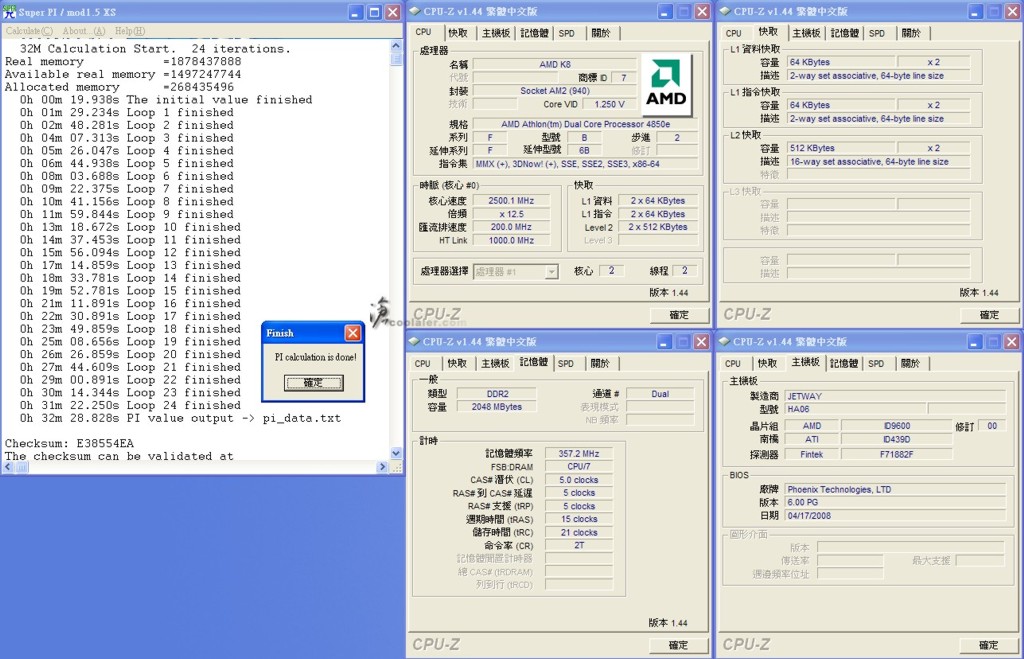The width and height of the screenshot is (1024, 659).
Task: Select the CPU tab in the cache window
Action: click(733, 33)
